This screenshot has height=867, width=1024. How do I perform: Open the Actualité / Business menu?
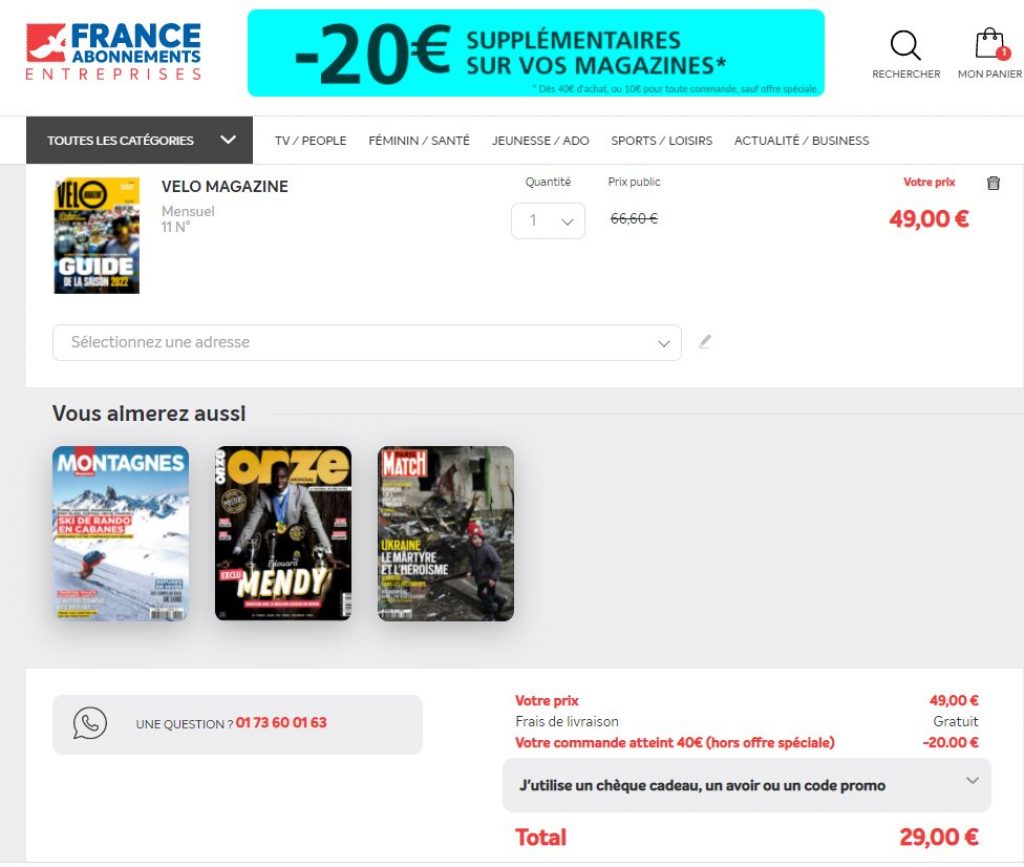(801, 140)
